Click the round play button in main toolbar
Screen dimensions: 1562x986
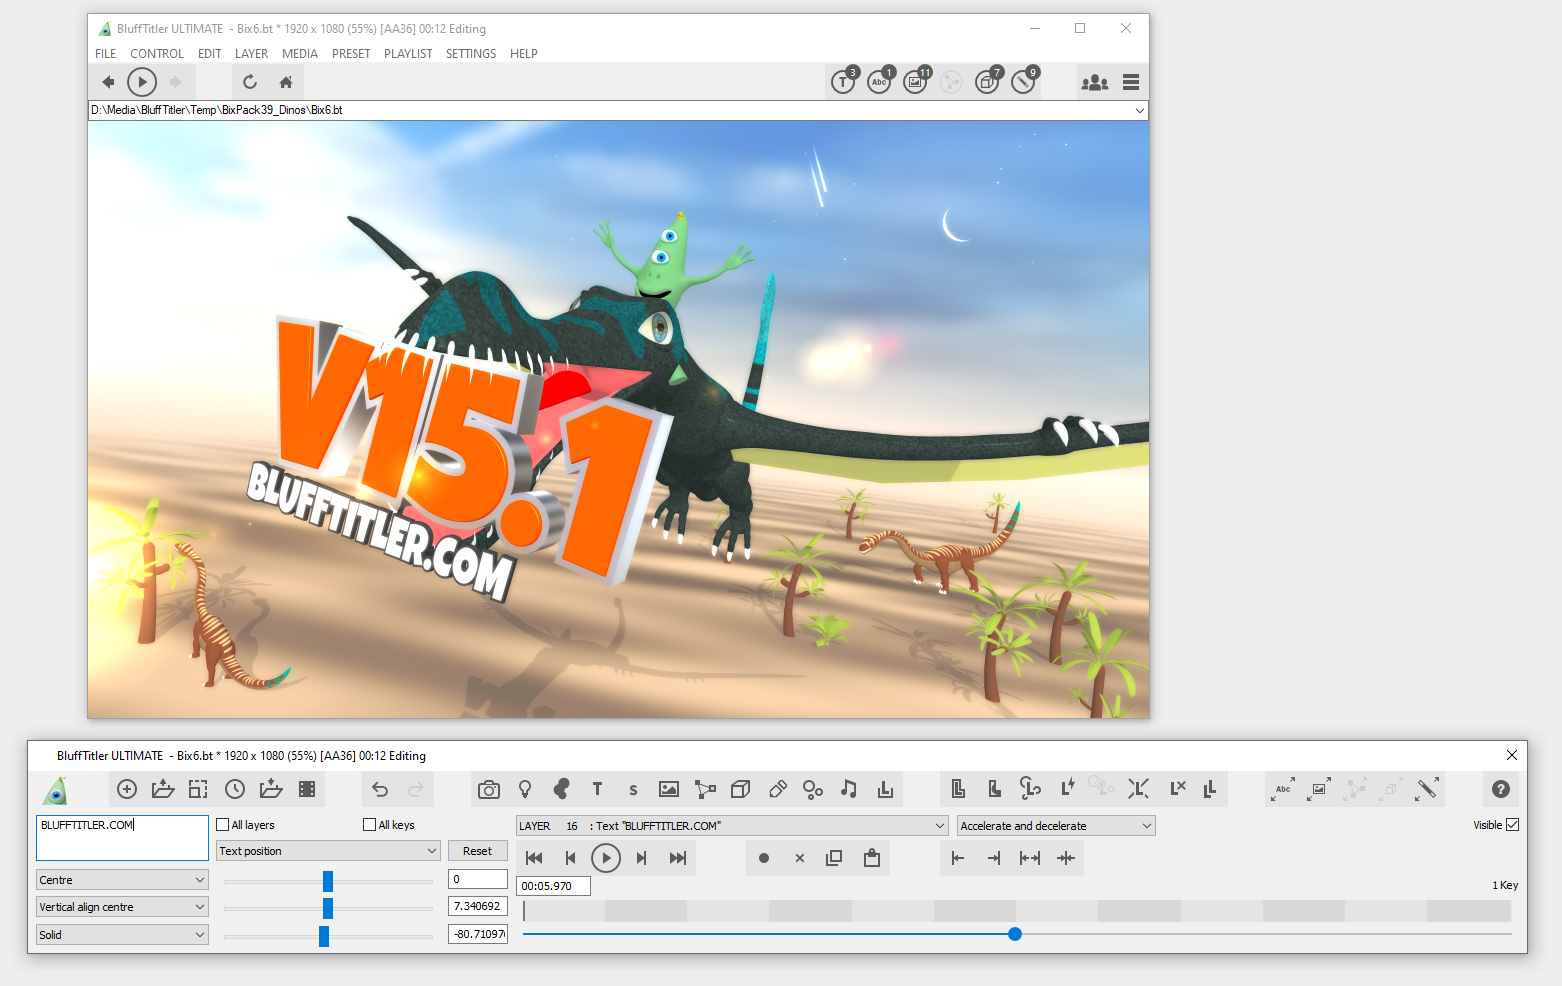142,82
